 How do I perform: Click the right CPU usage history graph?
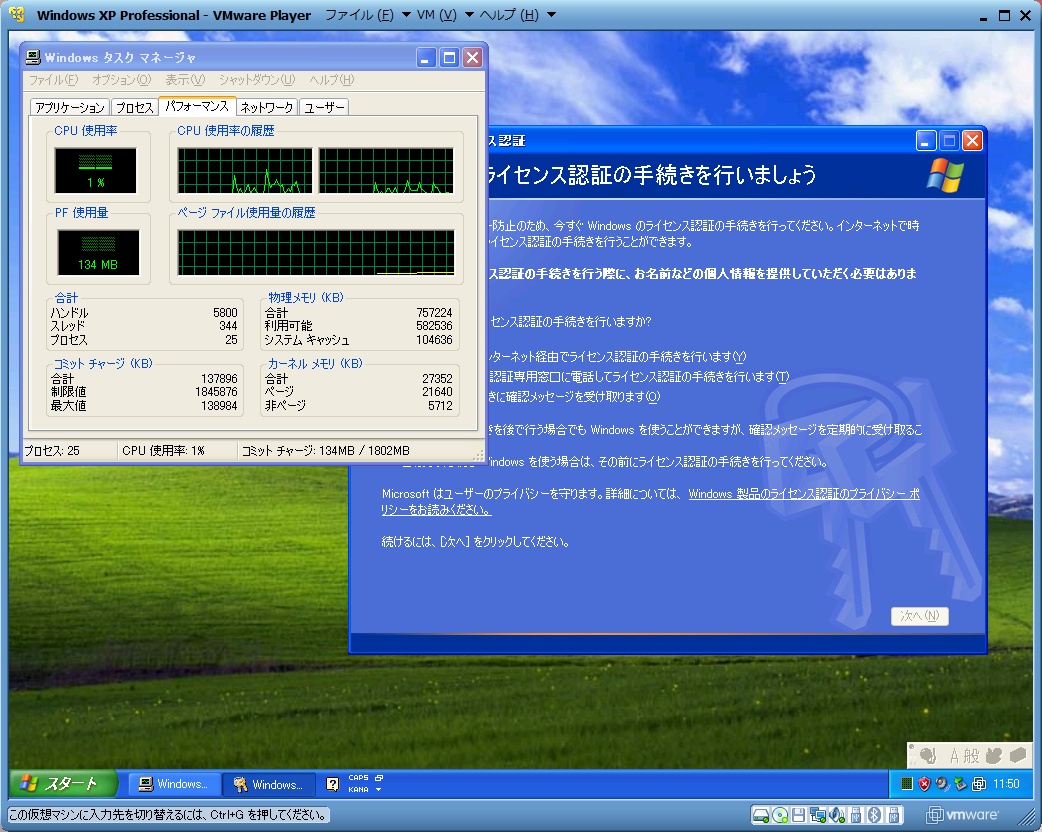[x=386, y=171]
